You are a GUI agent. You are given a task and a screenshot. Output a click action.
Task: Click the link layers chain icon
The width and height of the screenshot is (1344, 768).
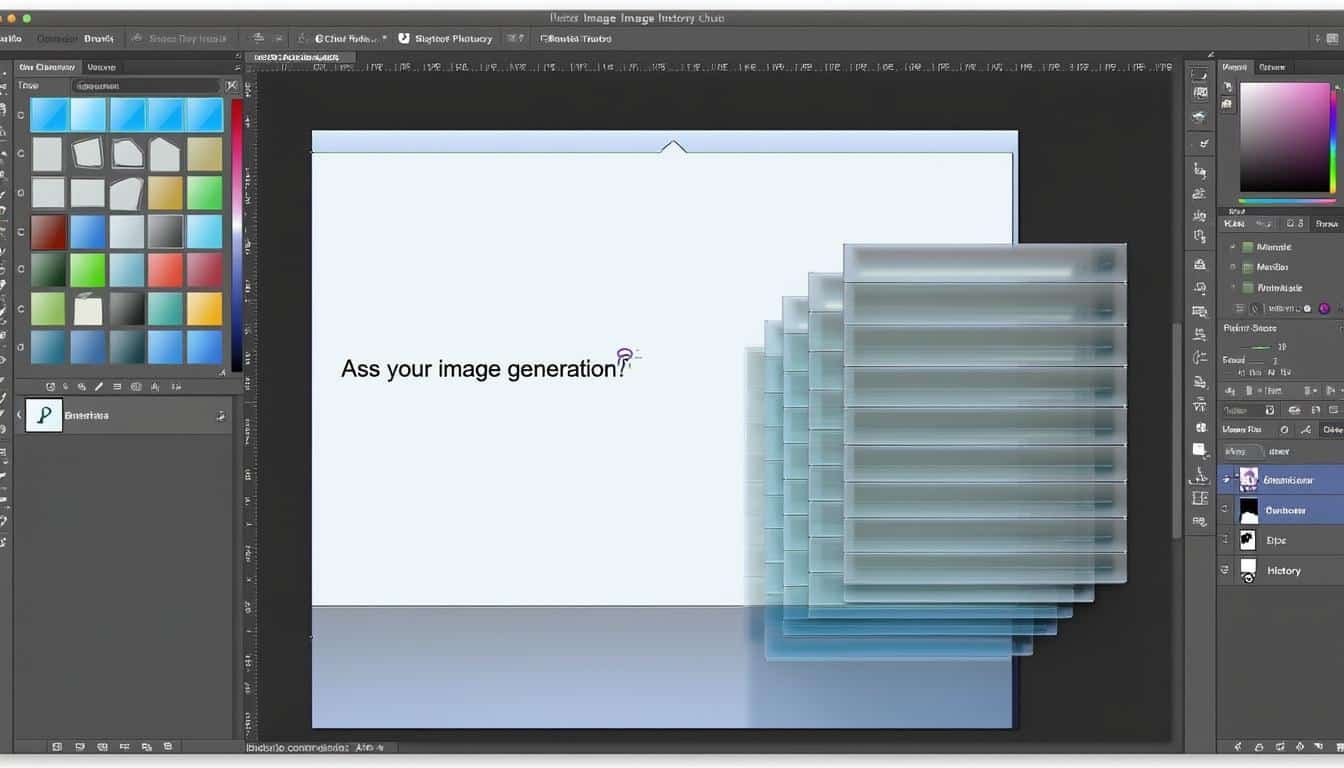[x=1238, y=746]
